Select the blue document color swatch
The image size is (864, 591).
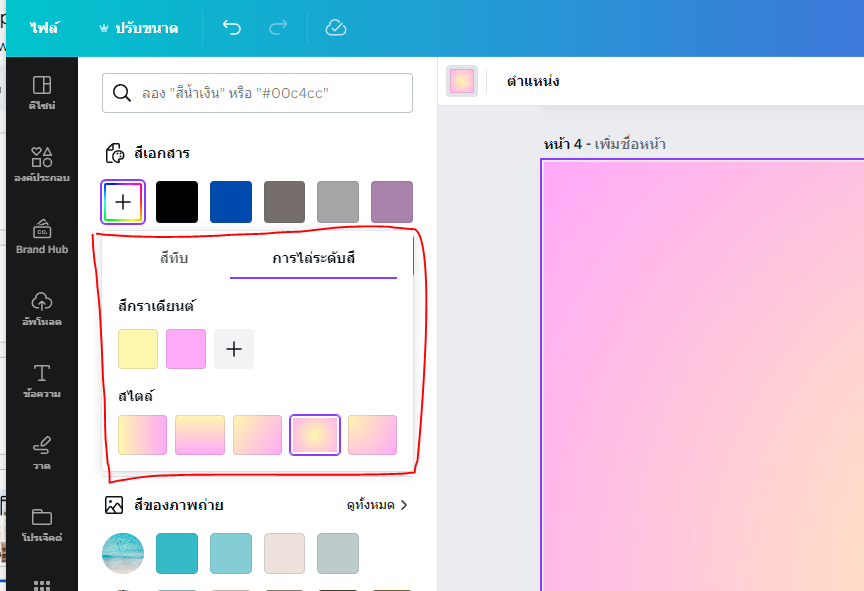(x=231, y=202)
